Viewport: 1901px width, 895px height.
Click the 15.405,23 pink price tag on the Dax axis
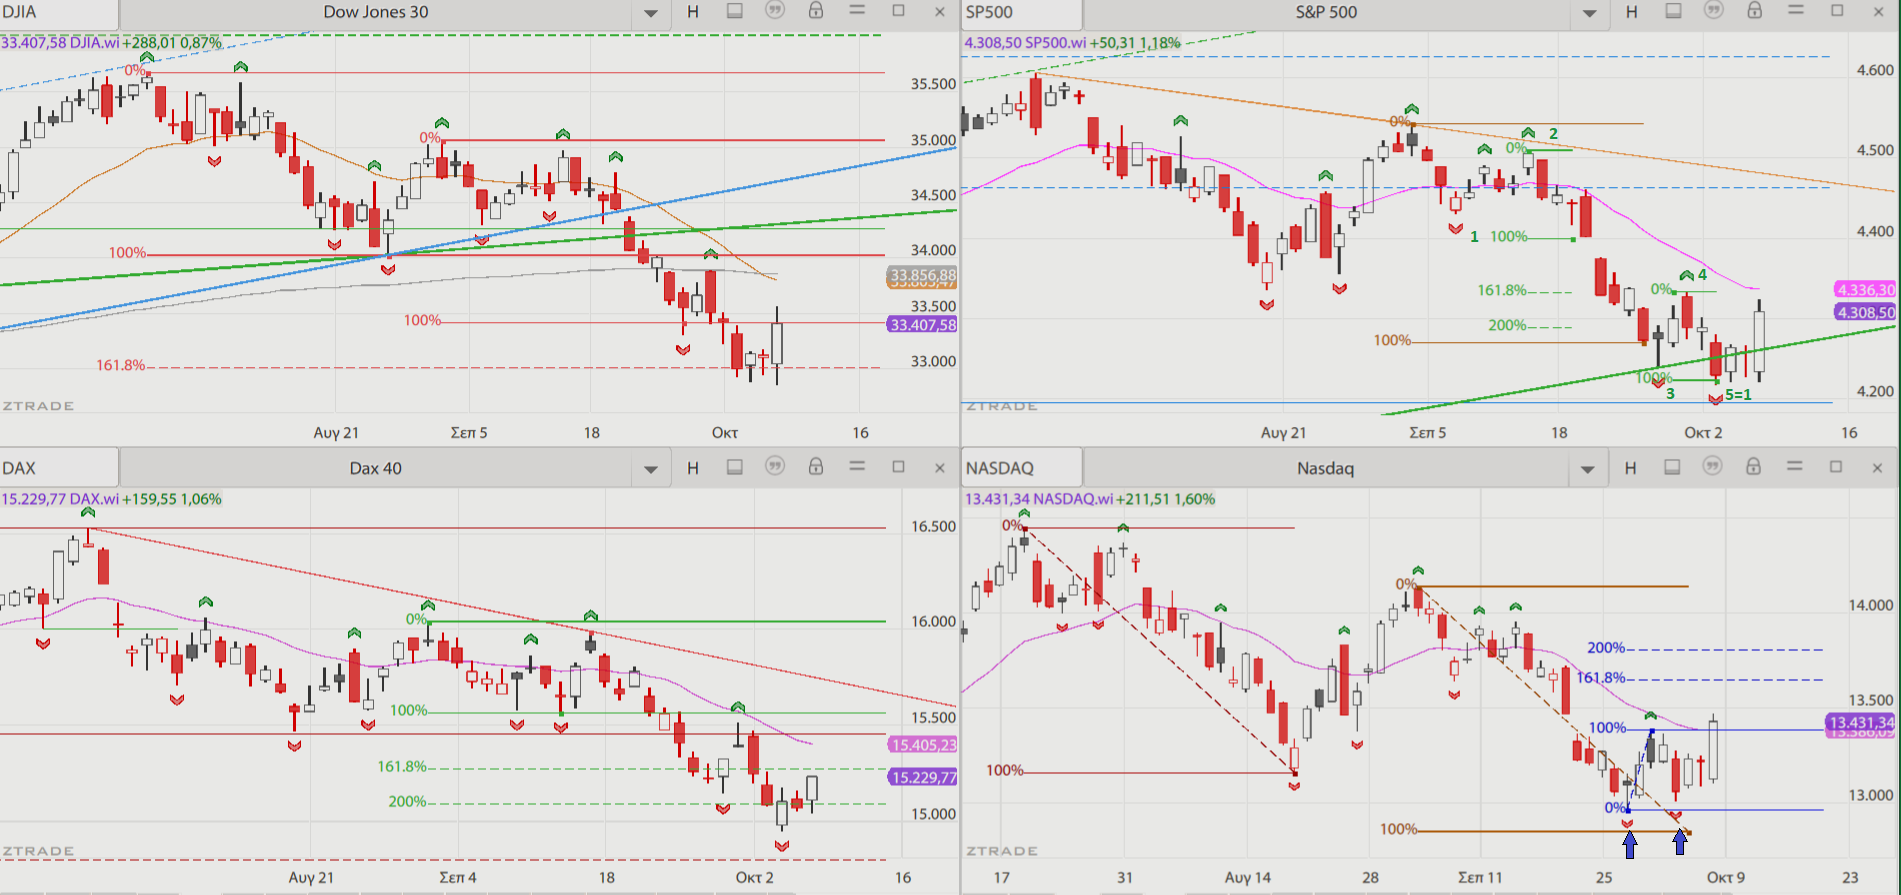click(922, 744)
